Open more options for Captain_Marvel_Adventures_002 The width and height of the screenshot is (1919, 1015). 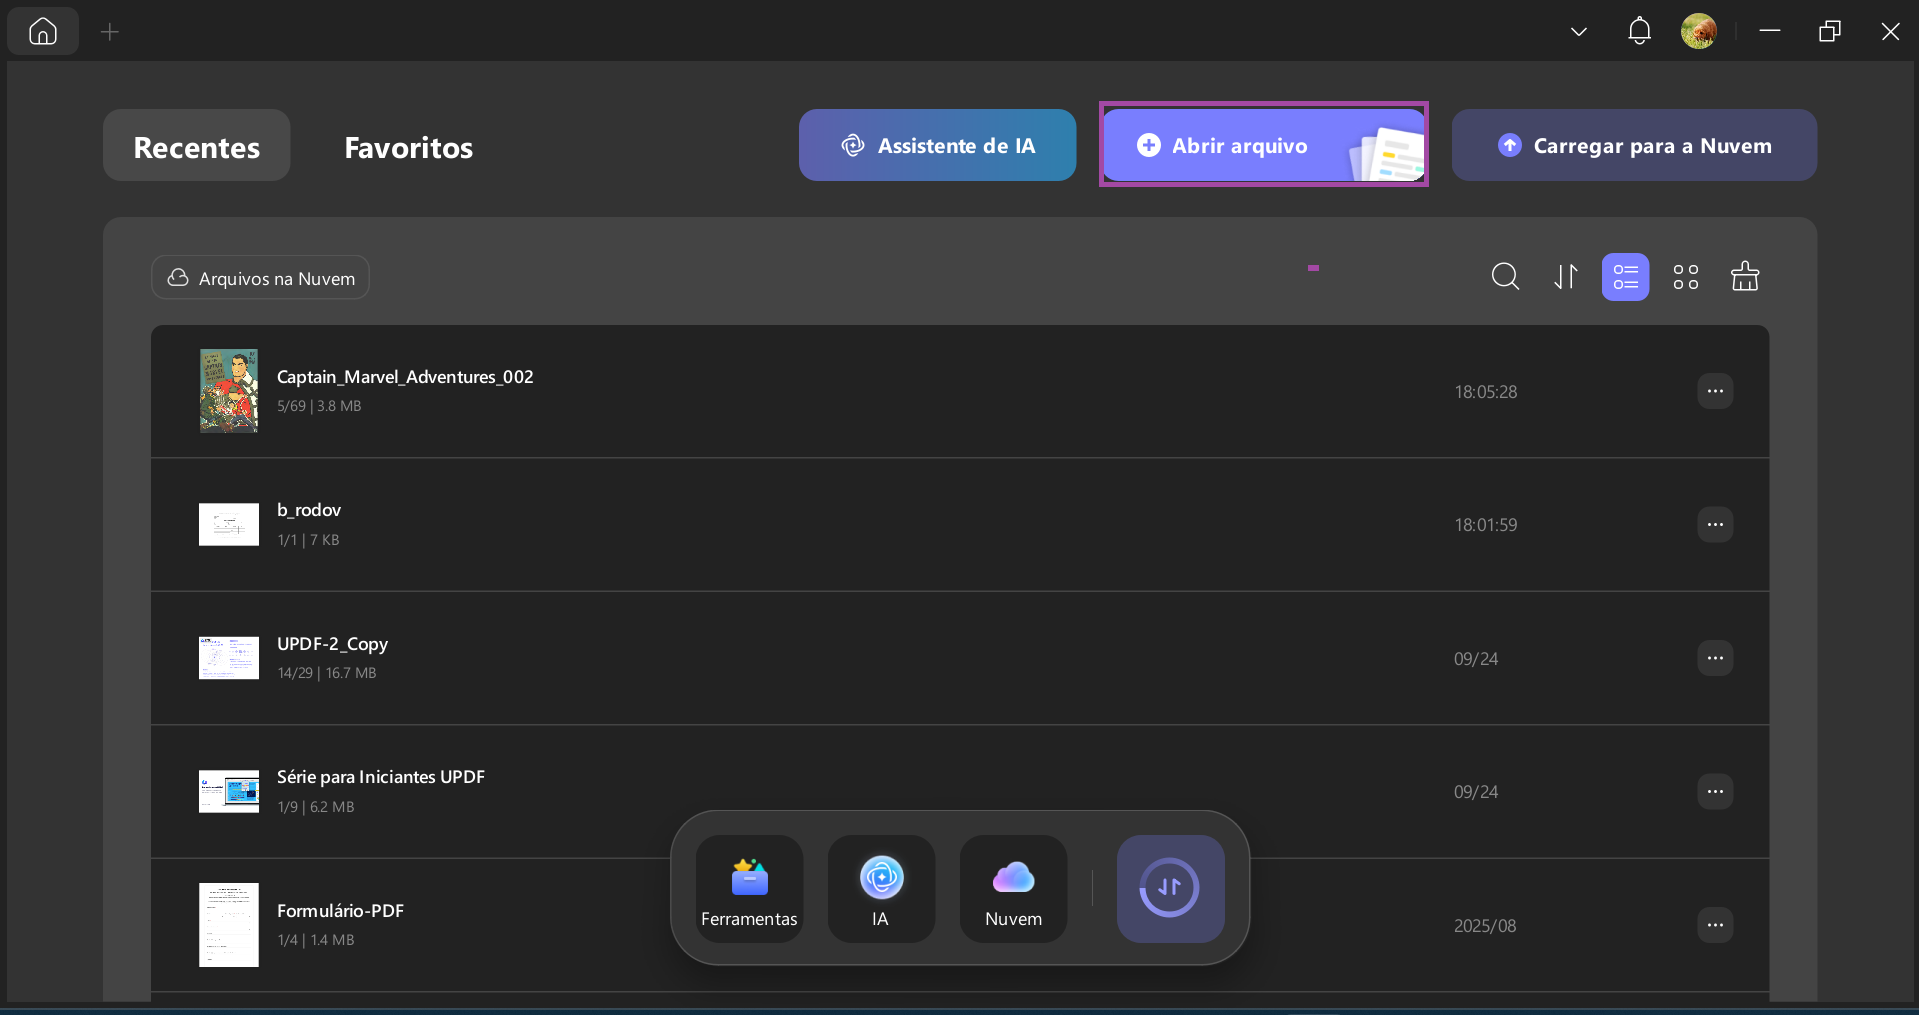pos(1715,391)
